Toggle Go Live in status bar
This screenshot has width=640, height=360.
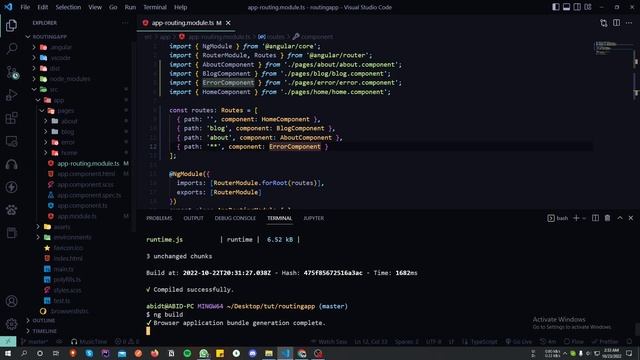pyautogui.click(x=518, y=342)
